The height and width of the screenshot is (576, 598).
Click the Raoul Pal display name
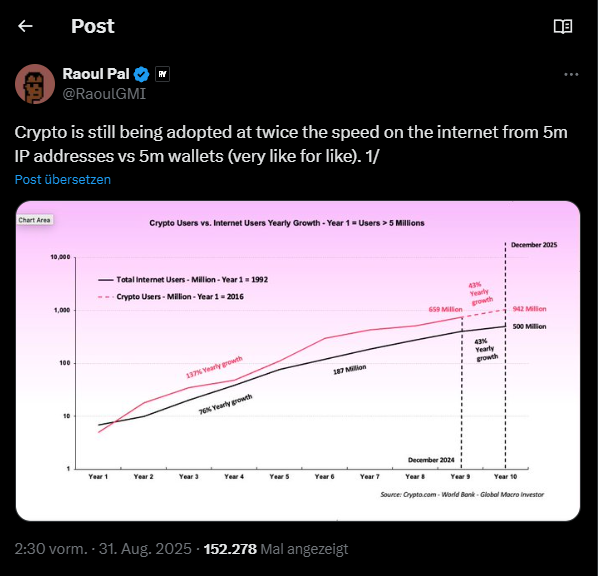tap(96, 74)
